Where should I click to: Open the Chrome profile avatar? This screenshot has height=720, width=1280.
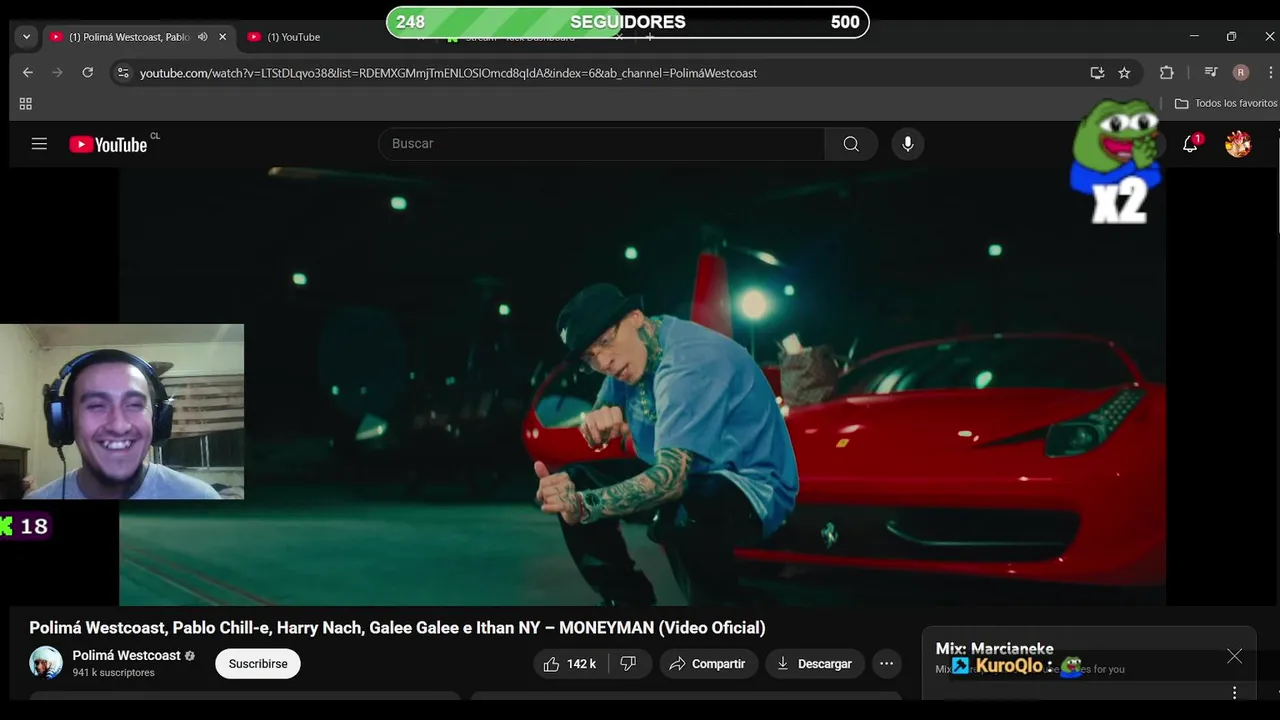tap(1241, 73)
